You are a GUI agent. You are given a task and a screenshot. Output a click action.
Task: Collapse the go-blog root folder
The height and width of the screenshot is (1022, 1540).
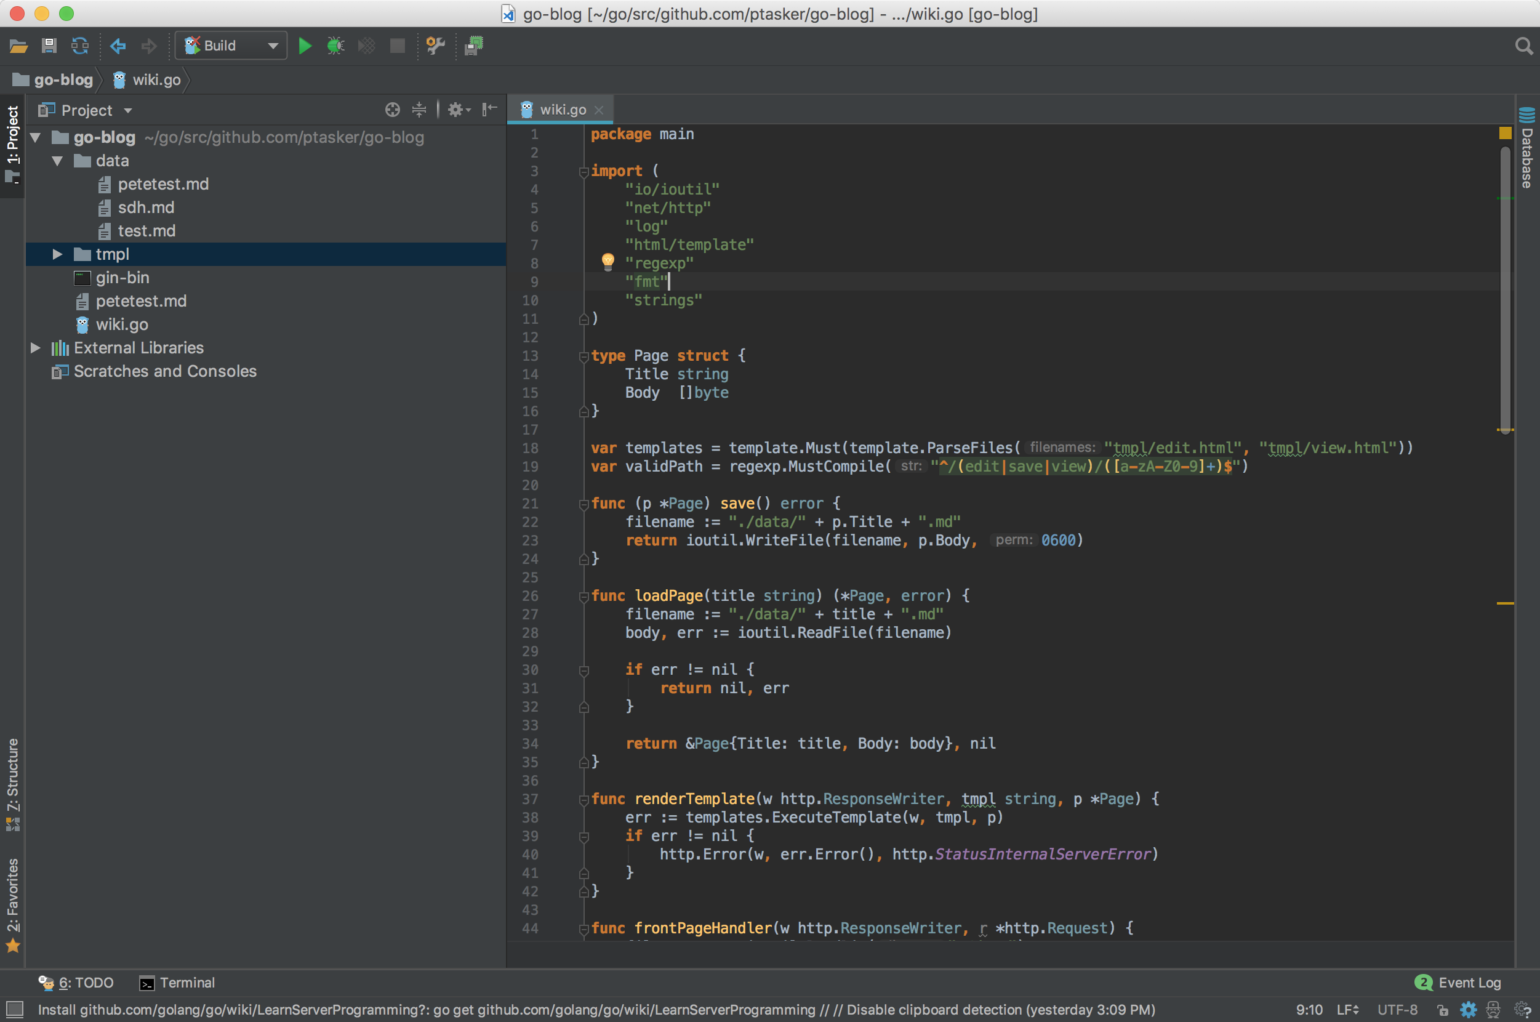point(36,137)
